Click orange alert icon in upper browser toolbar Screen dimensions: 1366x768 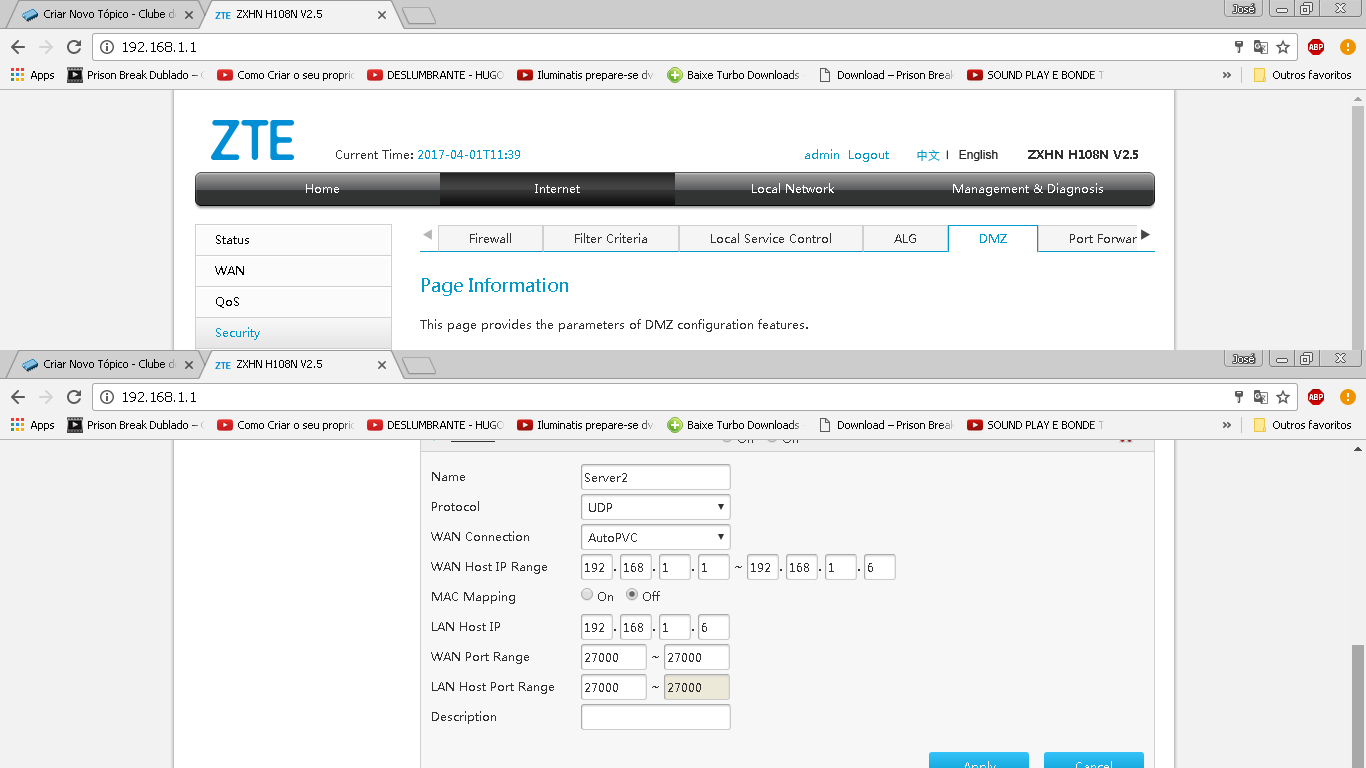tap(1347, 47)
